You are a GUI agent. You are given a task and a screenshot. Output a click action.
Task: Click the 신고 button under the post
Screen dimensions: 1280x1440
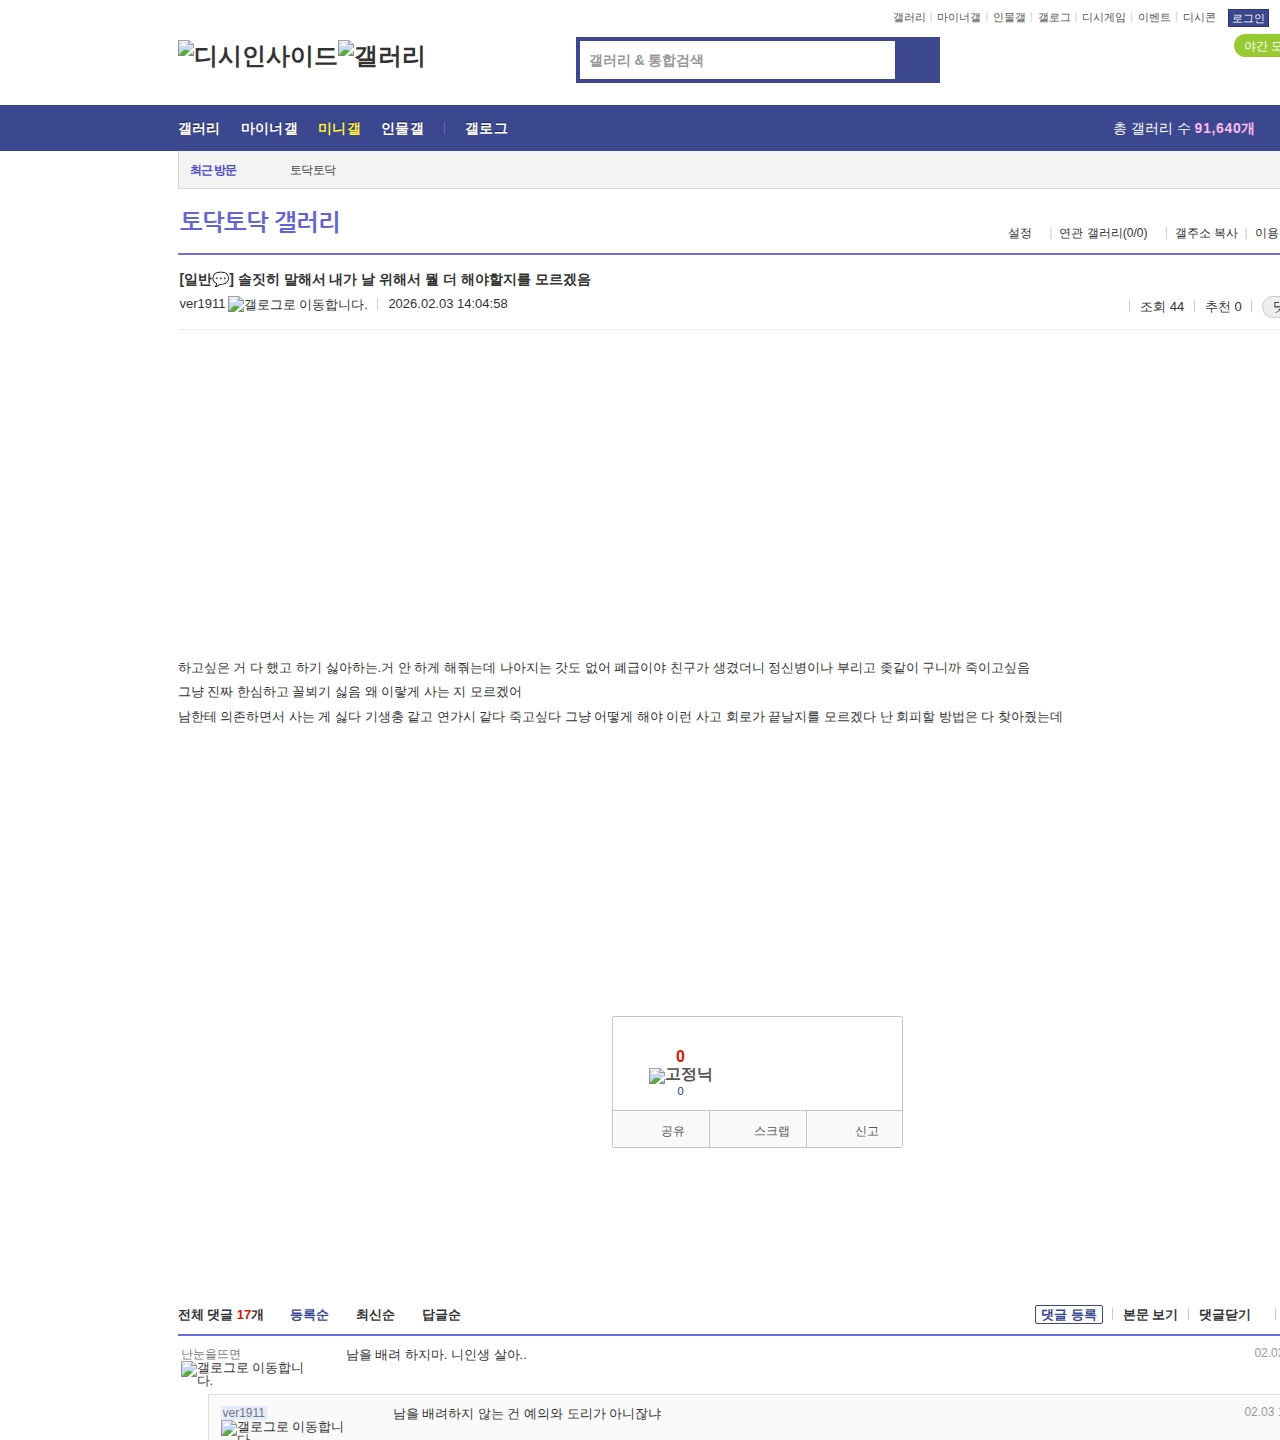[866, 1131]
